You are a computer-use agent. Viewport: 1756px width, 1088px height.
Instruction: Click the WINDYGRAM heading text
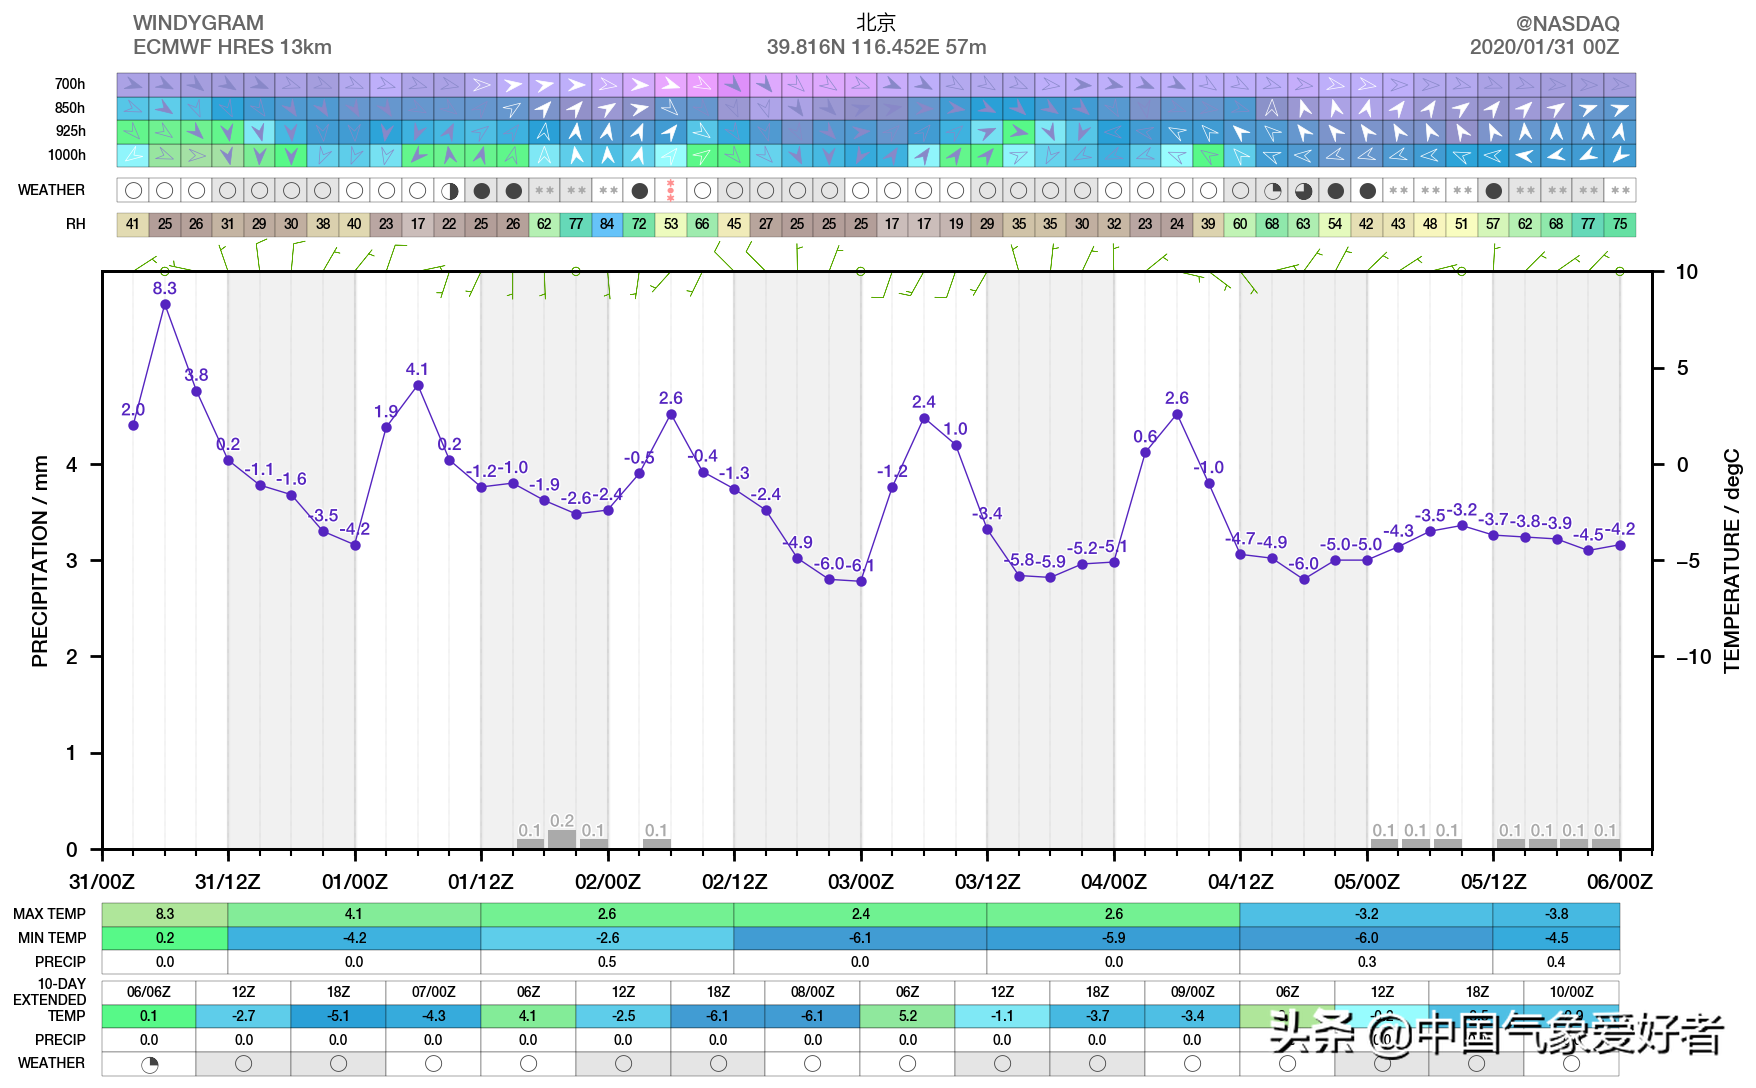(198, 22)
